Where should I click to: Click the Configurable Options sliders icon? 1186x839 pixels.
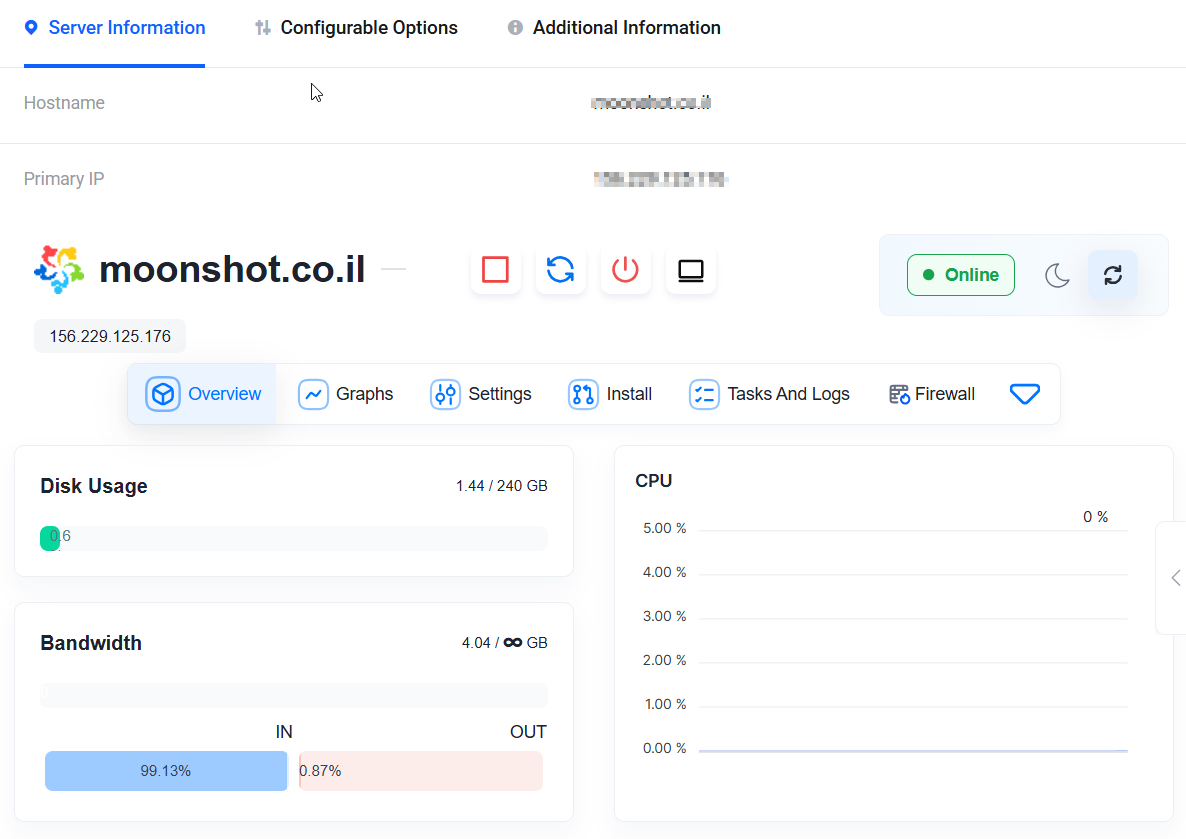click(262, 28)
